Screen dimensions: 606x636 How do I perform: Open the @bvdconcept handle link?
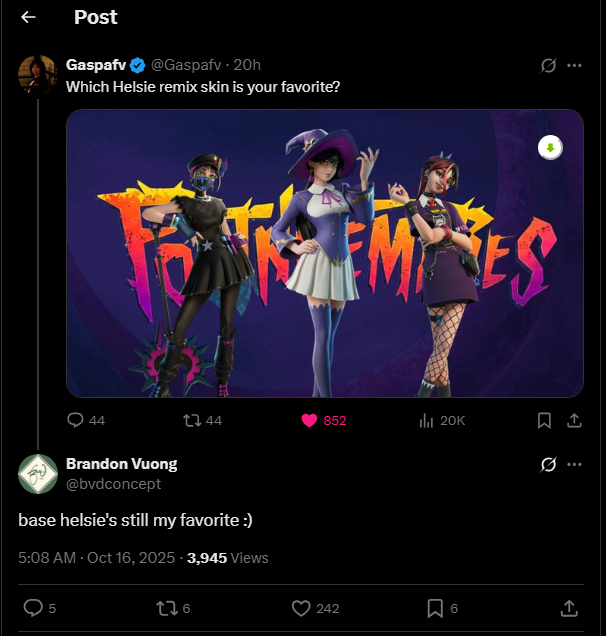(x=114, y=484)
